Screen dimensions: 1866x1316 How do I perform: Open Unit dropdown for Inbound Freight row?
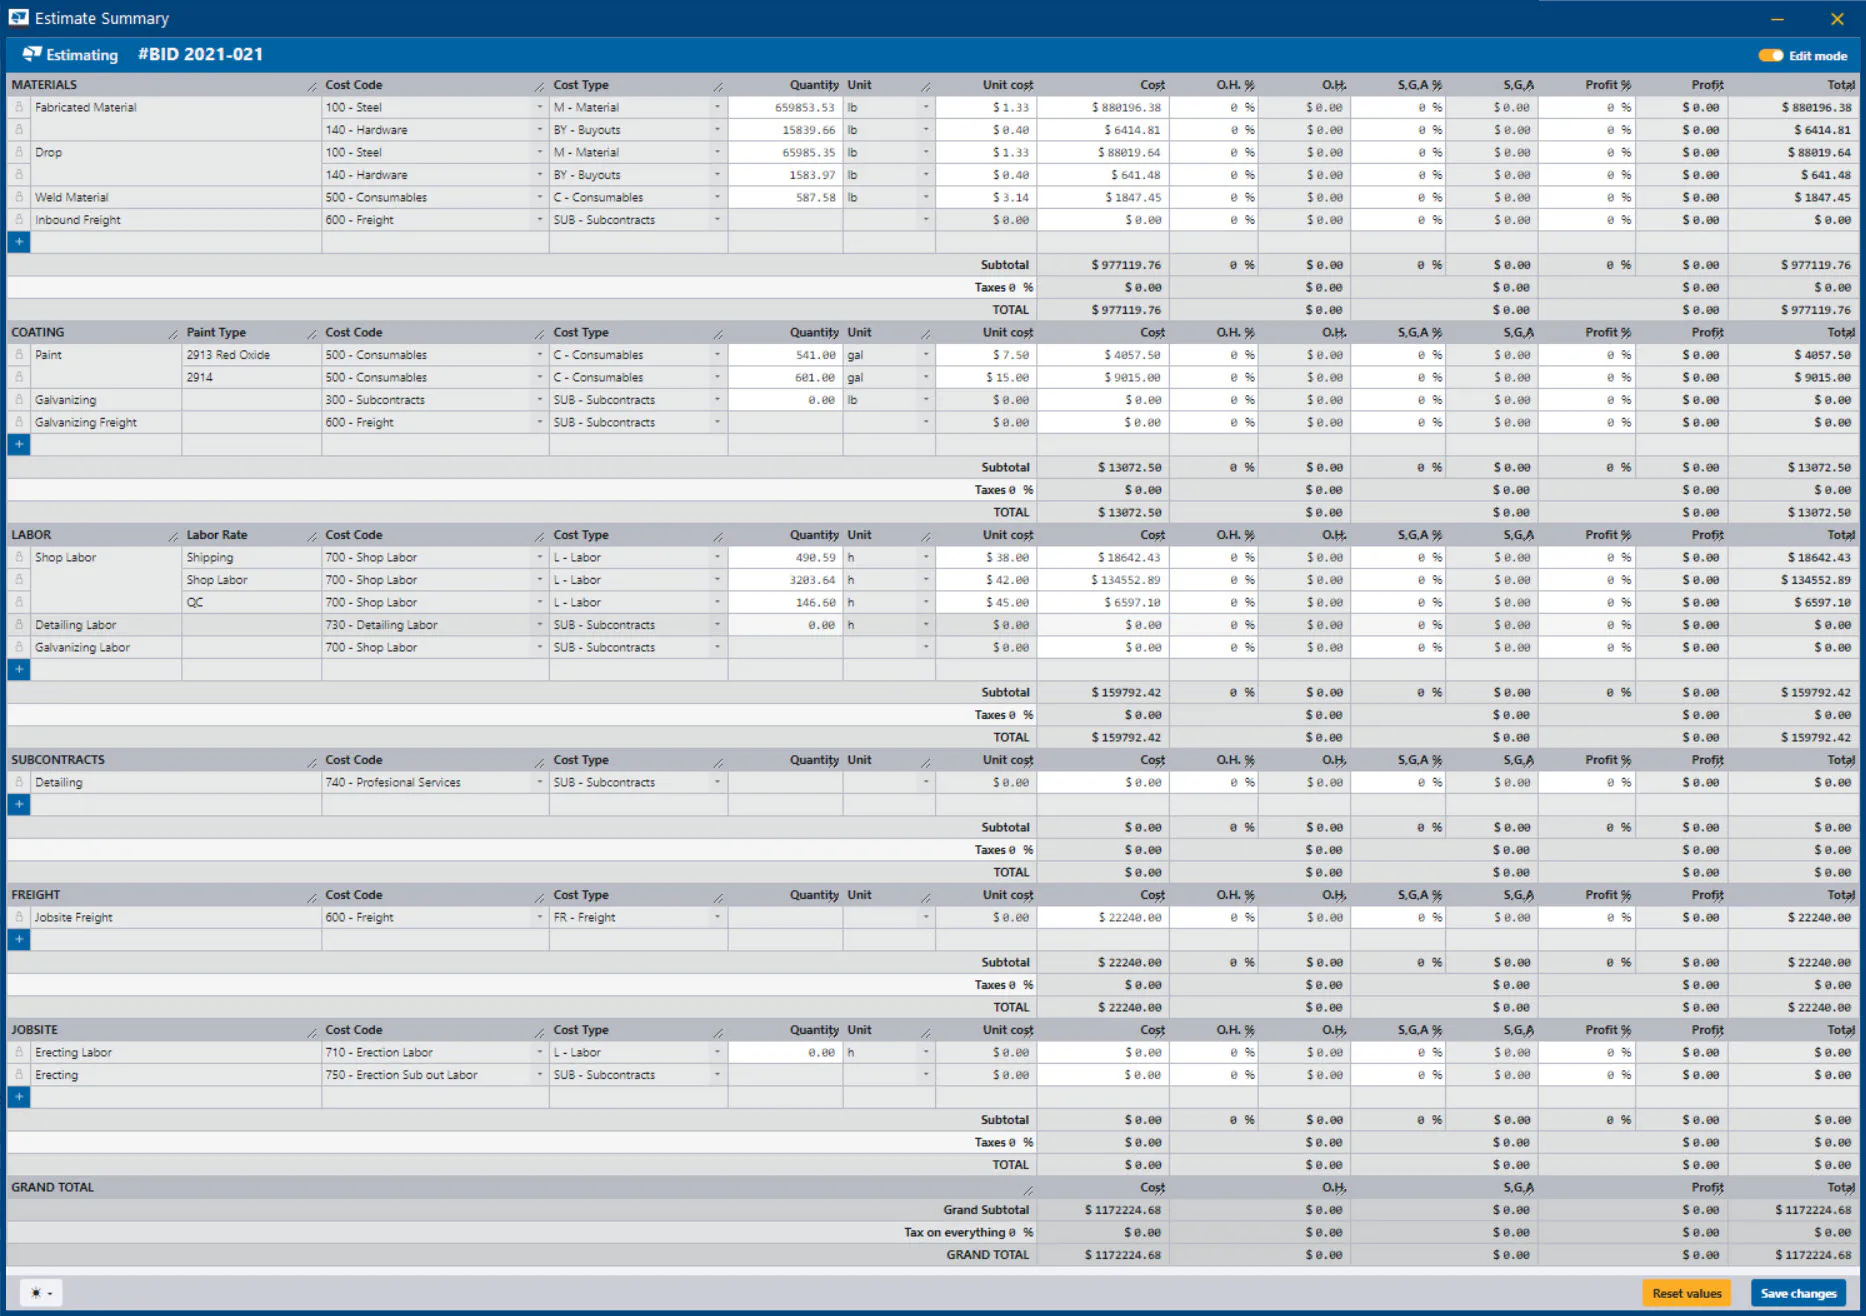[925, 219]
